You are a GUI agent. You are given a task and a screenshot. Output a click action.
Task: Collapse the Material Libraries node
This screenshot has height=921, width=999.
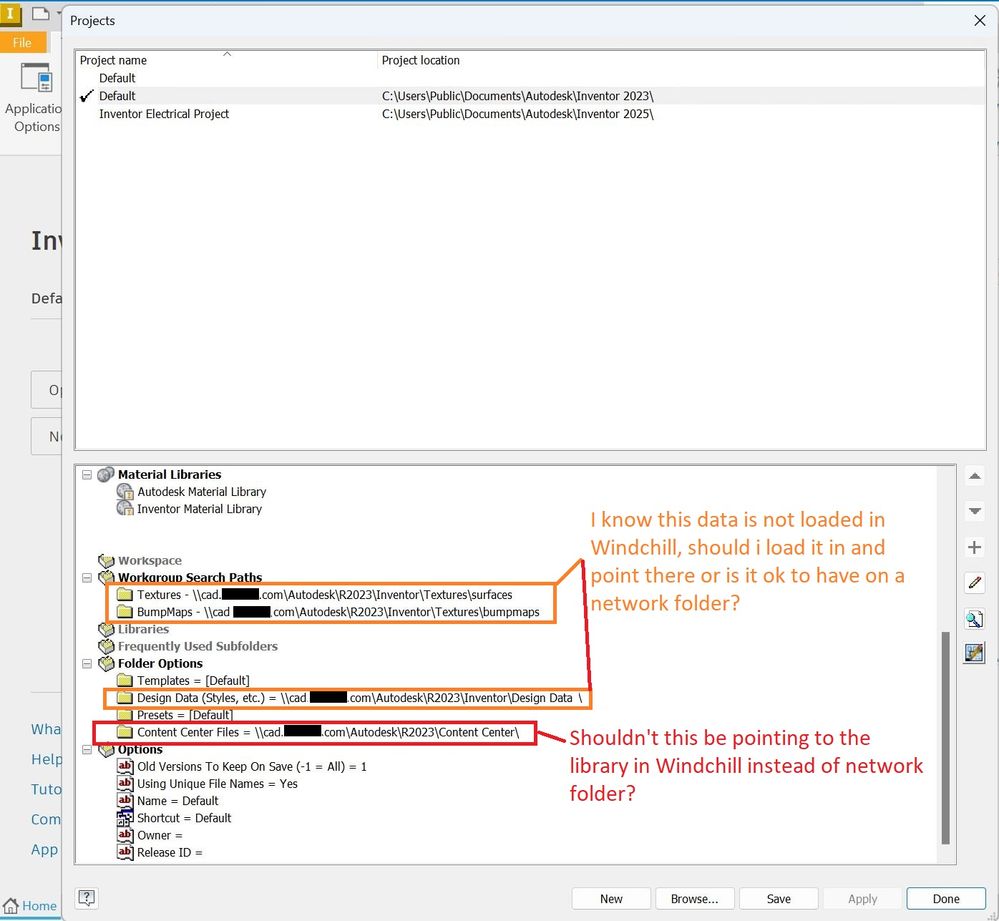87,475
